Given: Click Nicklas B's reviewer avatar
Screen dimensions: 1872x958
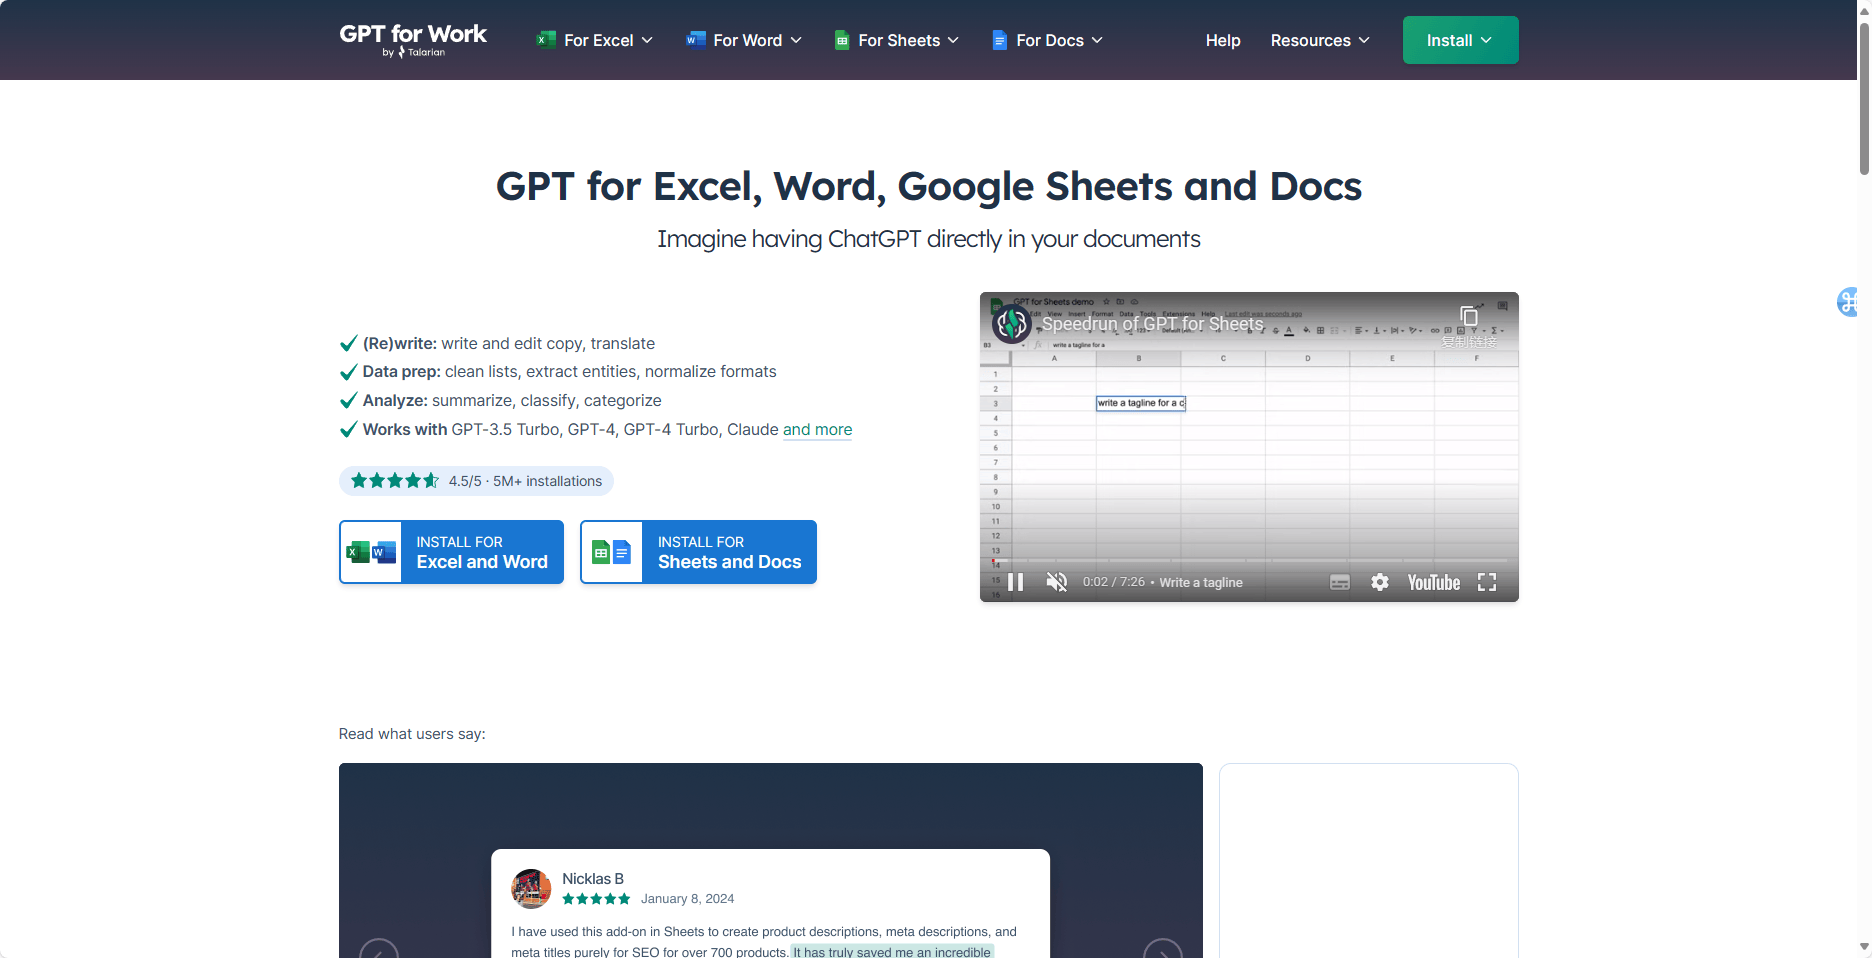Looking at the screenshot, I should click(531, 888).
